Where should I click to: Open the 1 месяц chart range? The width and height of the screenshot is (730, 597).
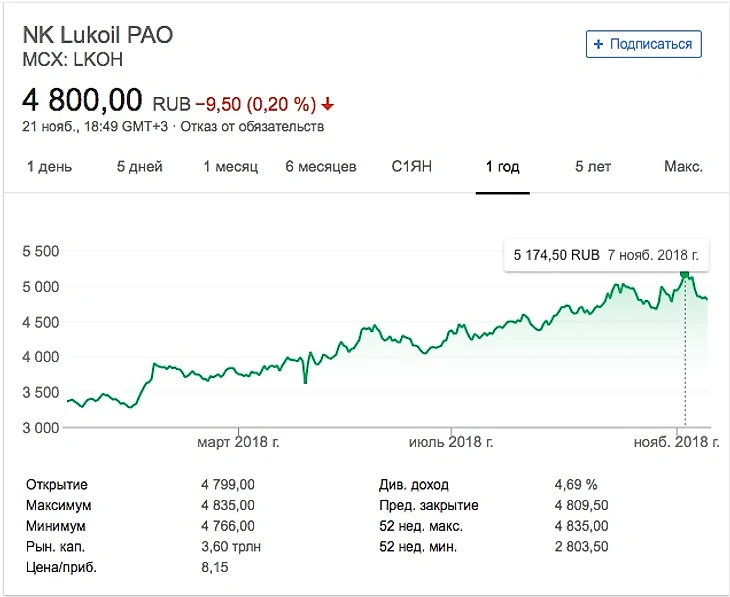[230, 167]
